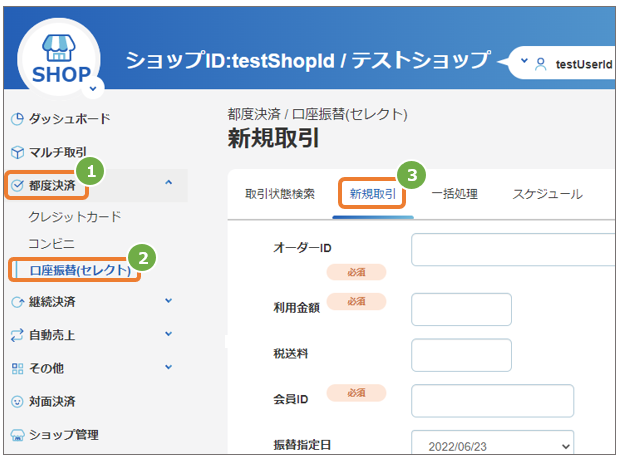Click the user profile icon beside testUserId

(x=541, y=64)
